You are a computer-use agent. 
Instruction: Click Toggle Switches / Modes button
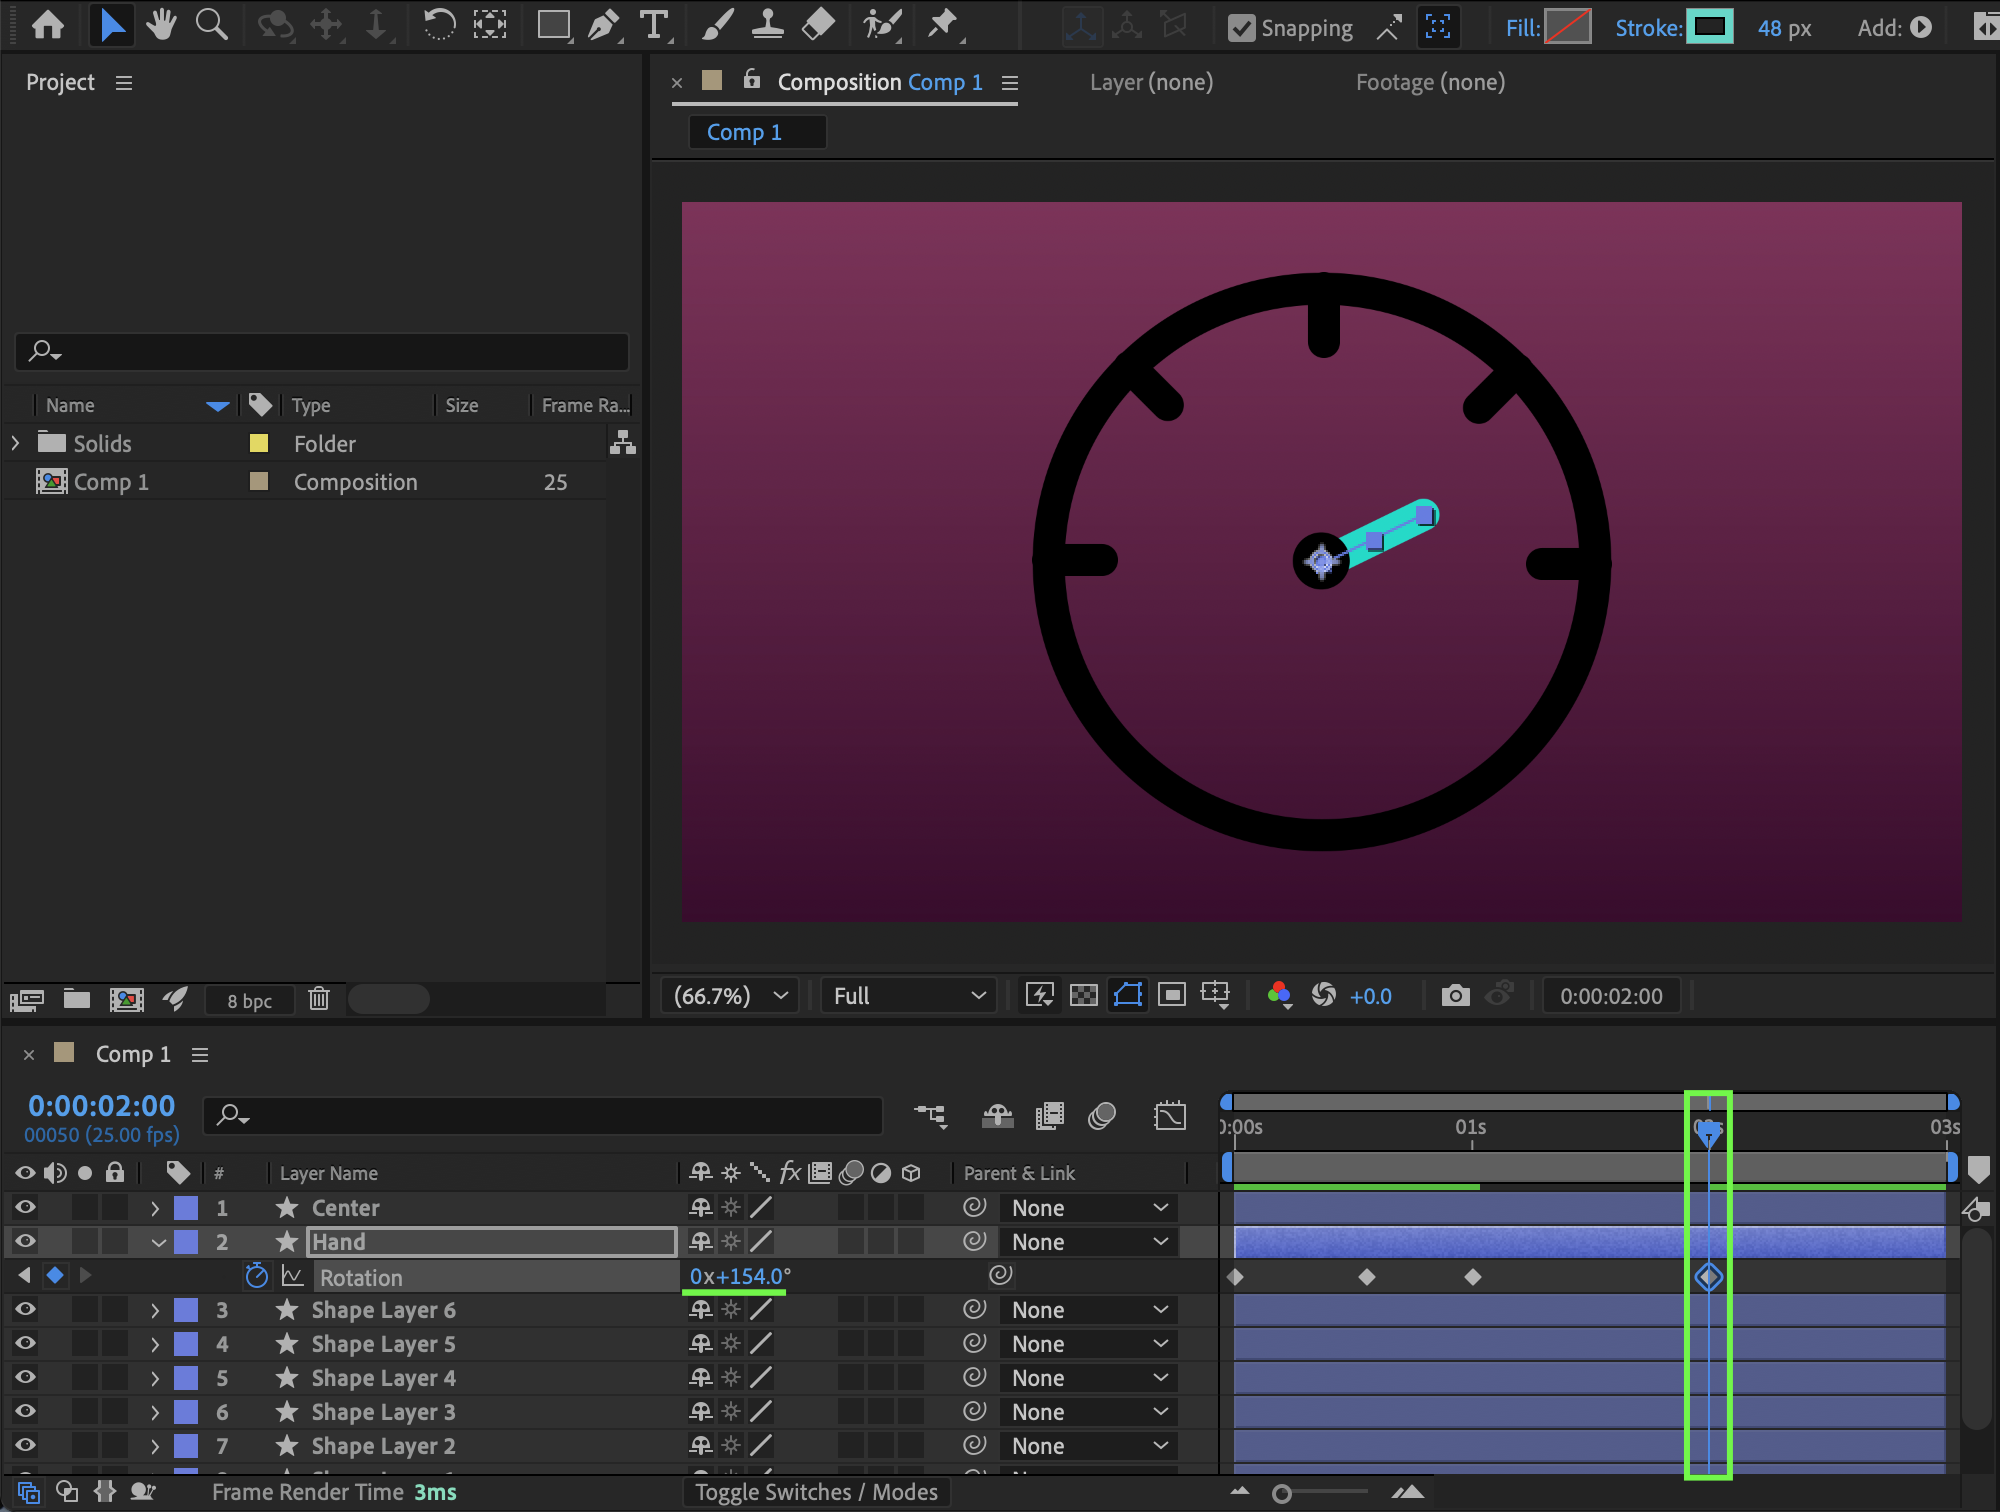(816, 1492)
